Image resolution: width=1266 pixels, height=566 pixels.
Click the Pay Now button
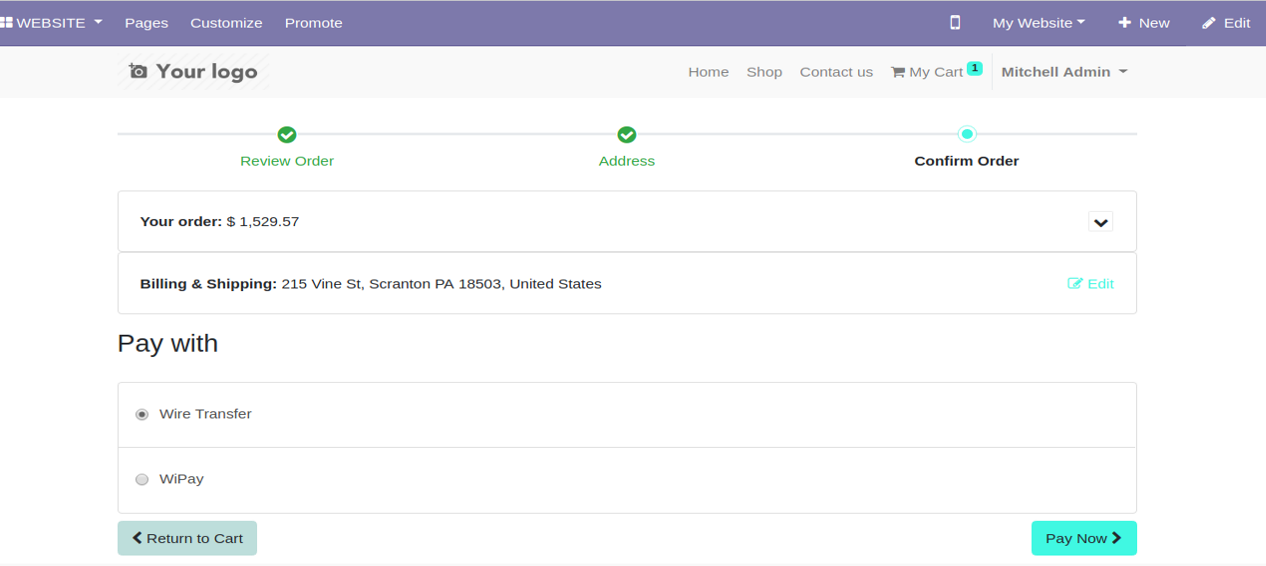pos(1084,538)
